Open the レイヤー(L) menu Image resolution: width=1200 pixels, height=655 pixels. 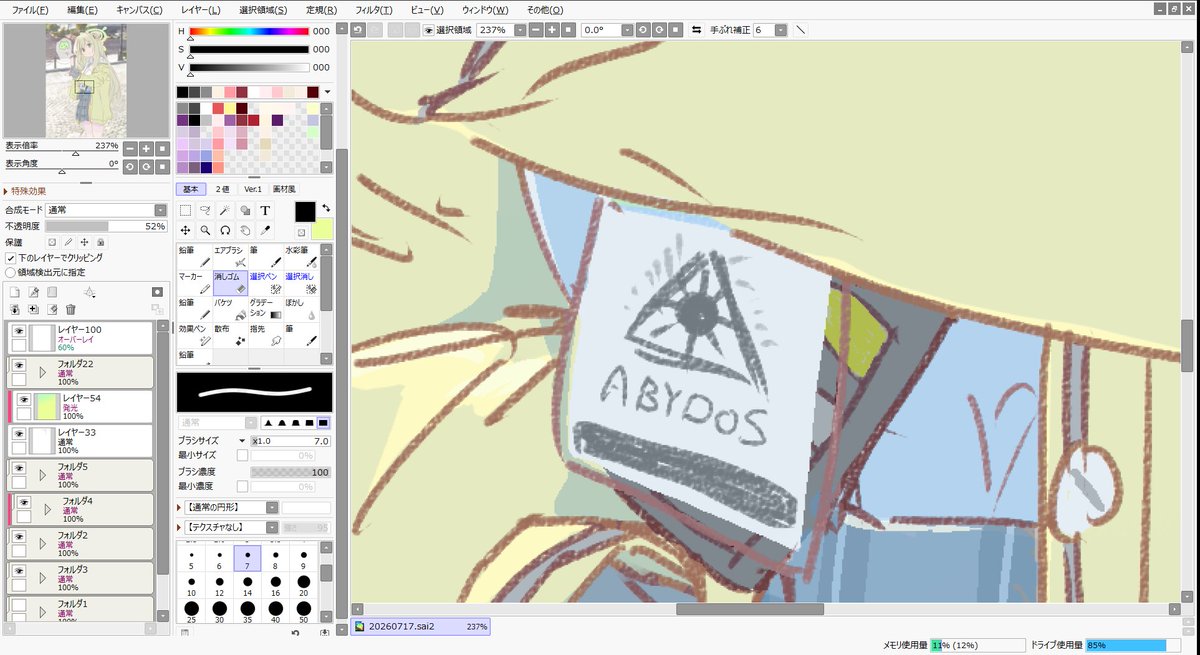(x=202, y=9)
